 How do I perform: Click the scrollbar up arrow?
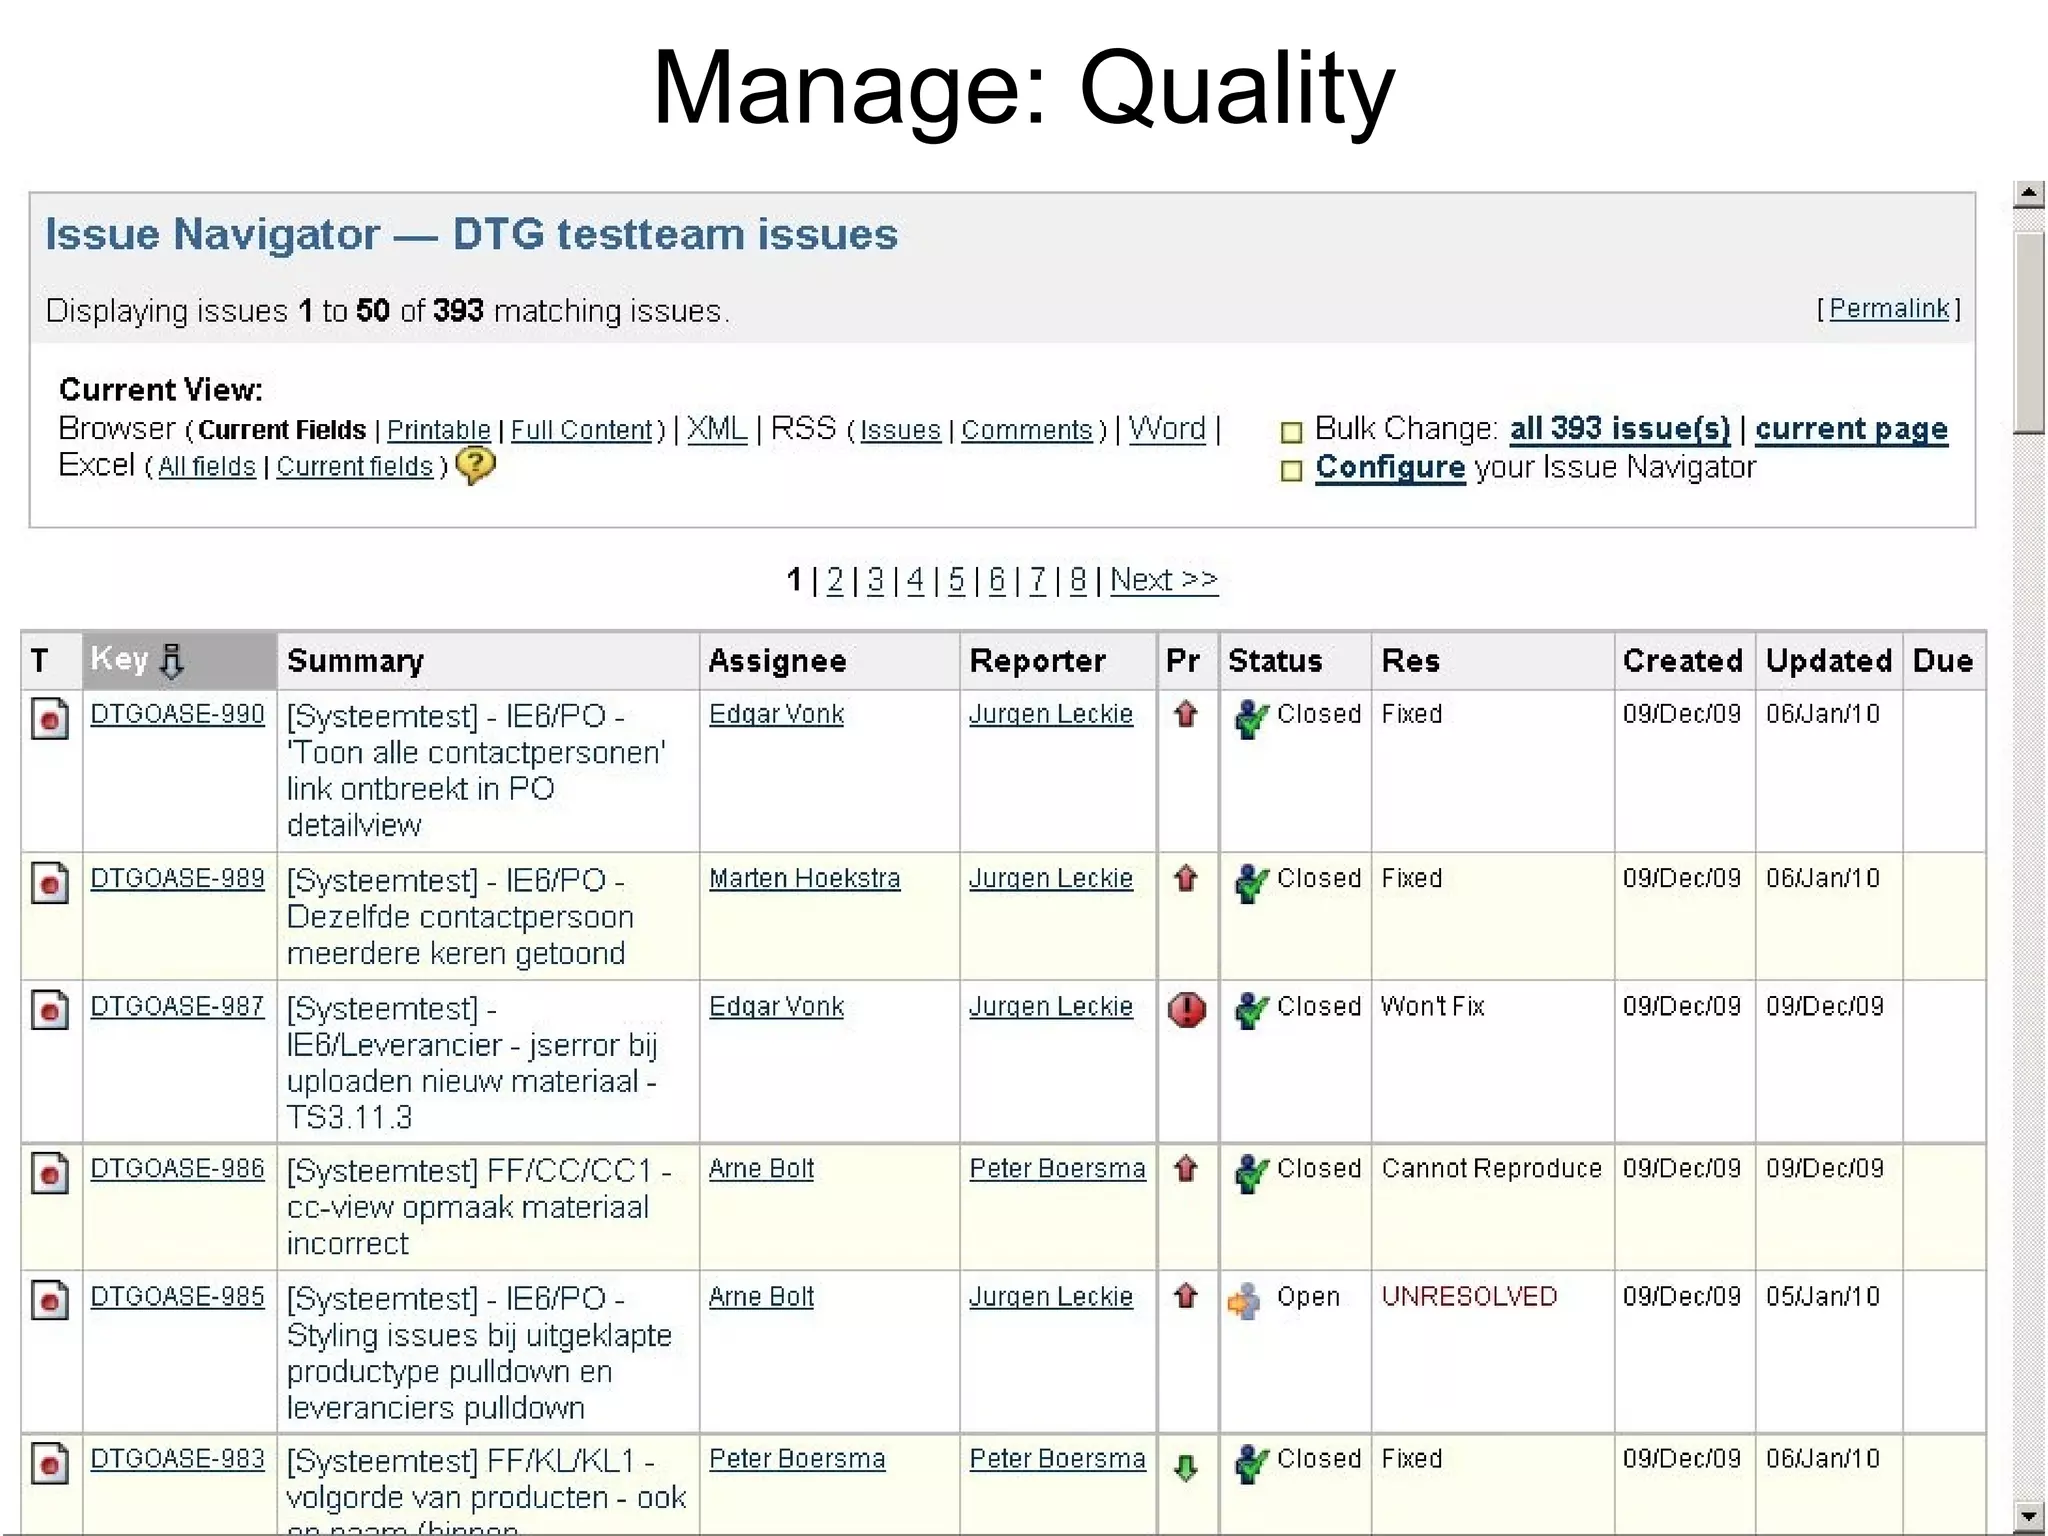pyautogui.click(x=2028, y=193)
